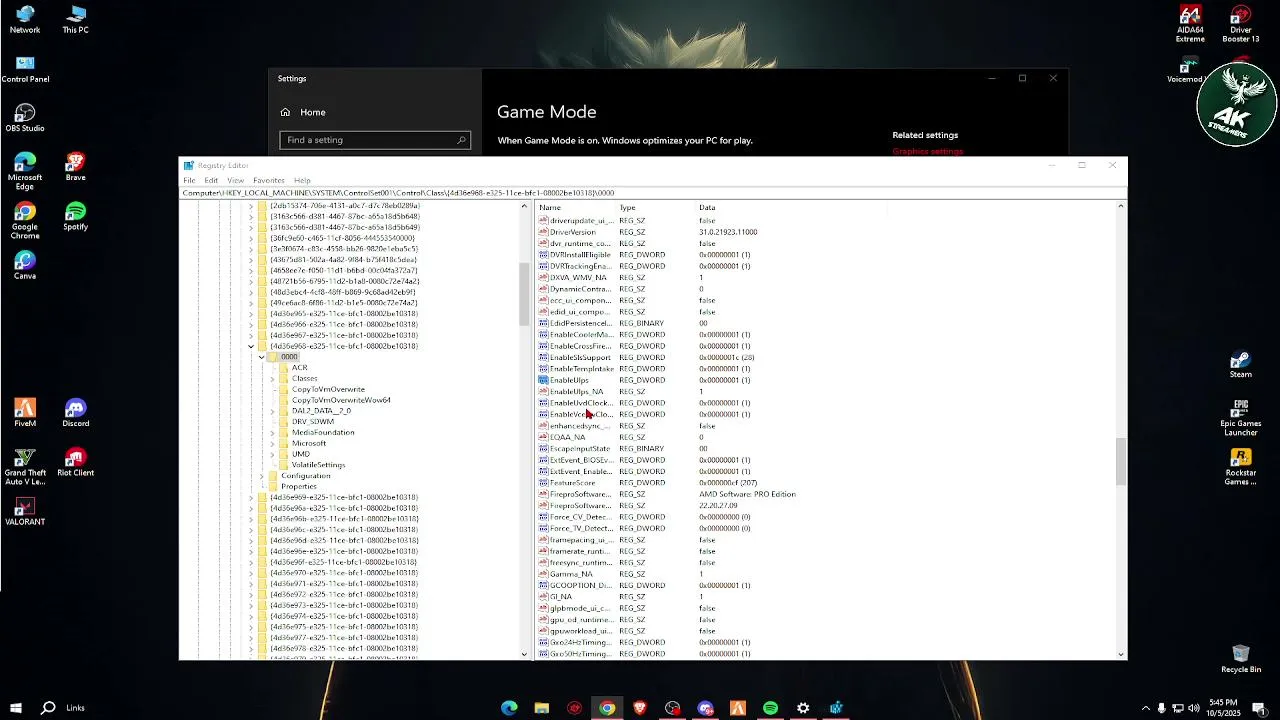Click the DriverVersion value icon
Viewport: 1280px width, 720px height.
click(x=543, y=232)
